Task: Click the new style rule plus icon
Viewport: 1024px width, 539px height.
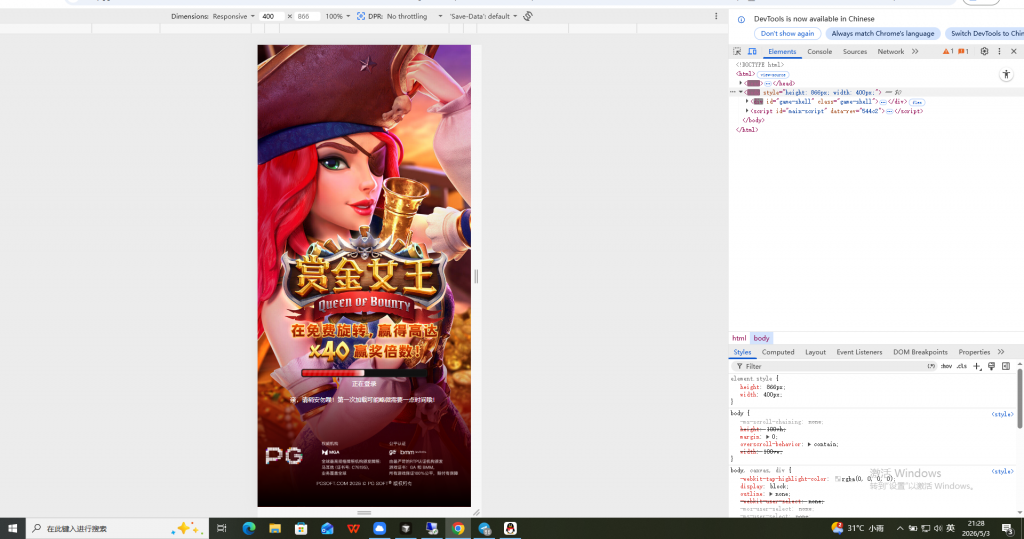Action: (x=977, y=367)
